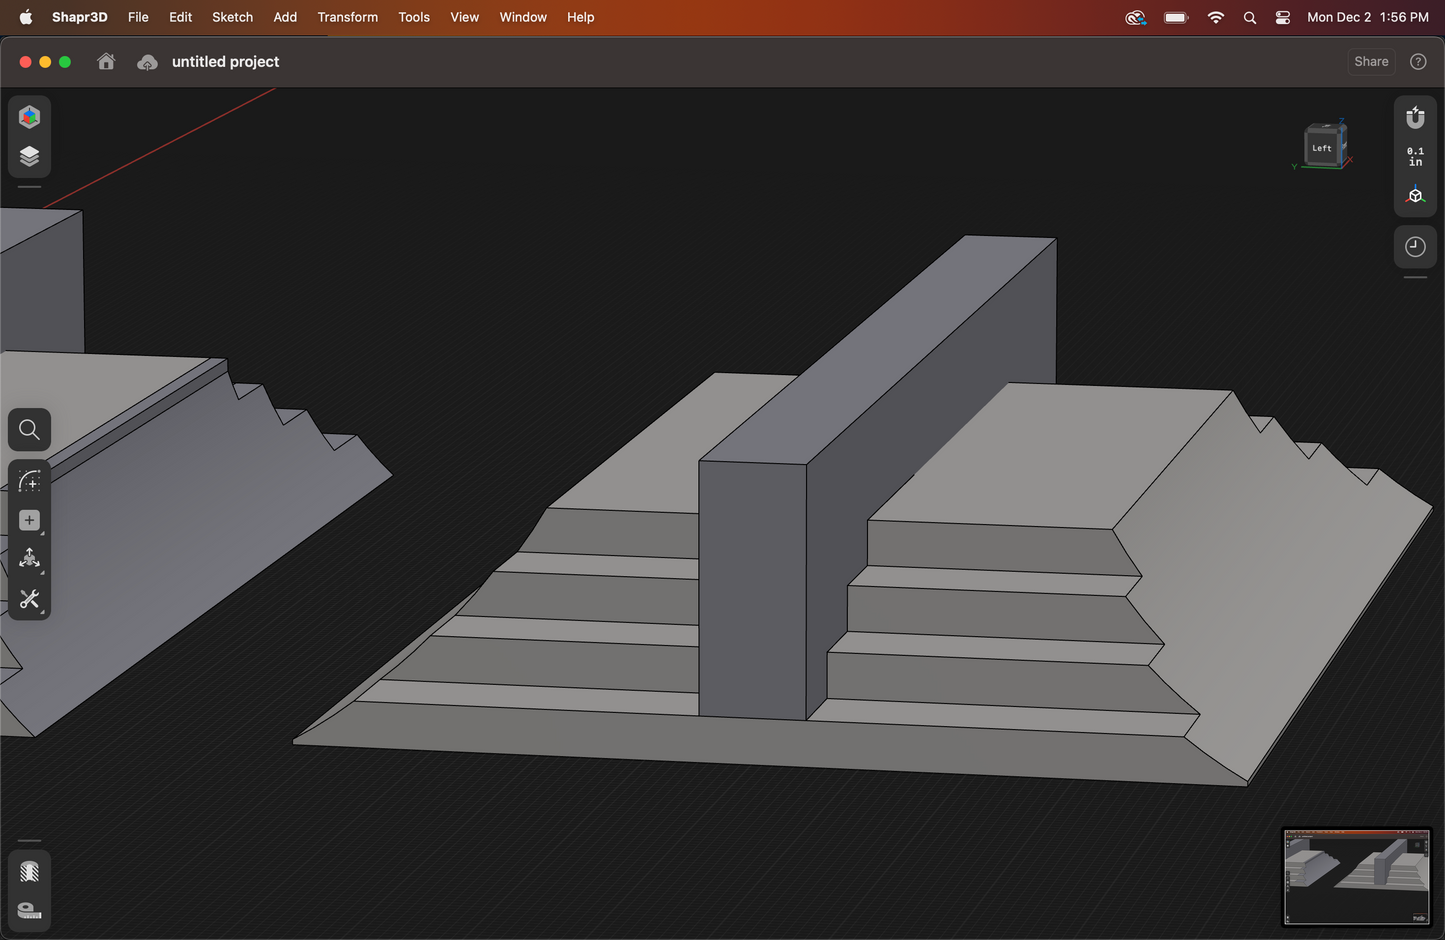Screen dimensions: 1445x940
Task: Open the colored cube Items panel icon
Action: 29,117
